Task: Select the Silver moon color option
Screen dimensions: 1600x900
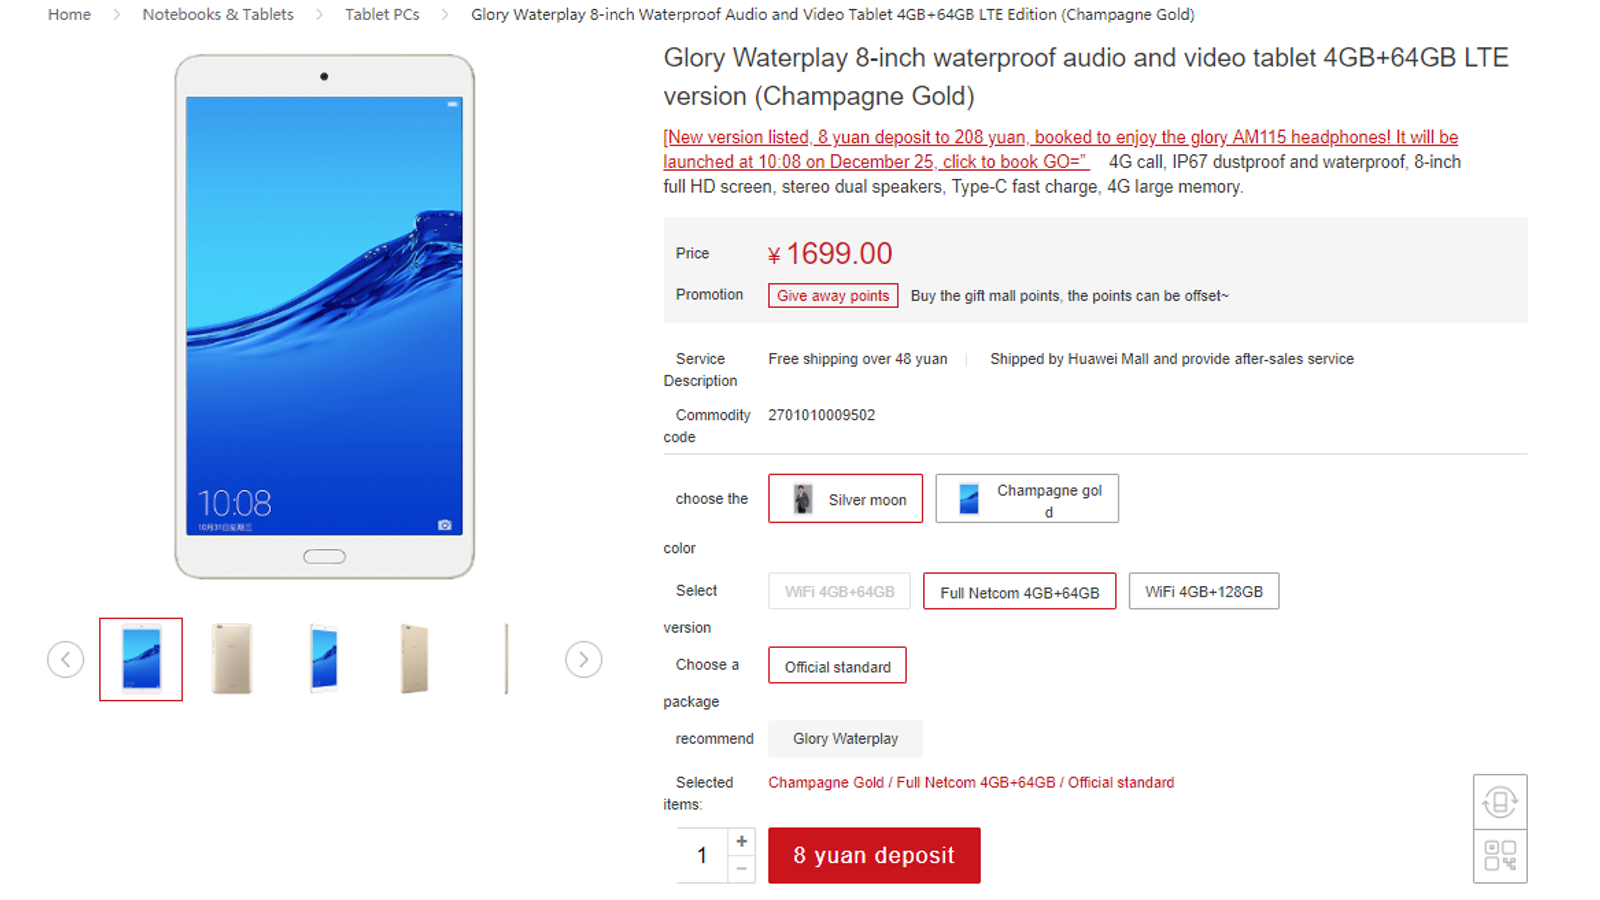Action: click(846, 498)
